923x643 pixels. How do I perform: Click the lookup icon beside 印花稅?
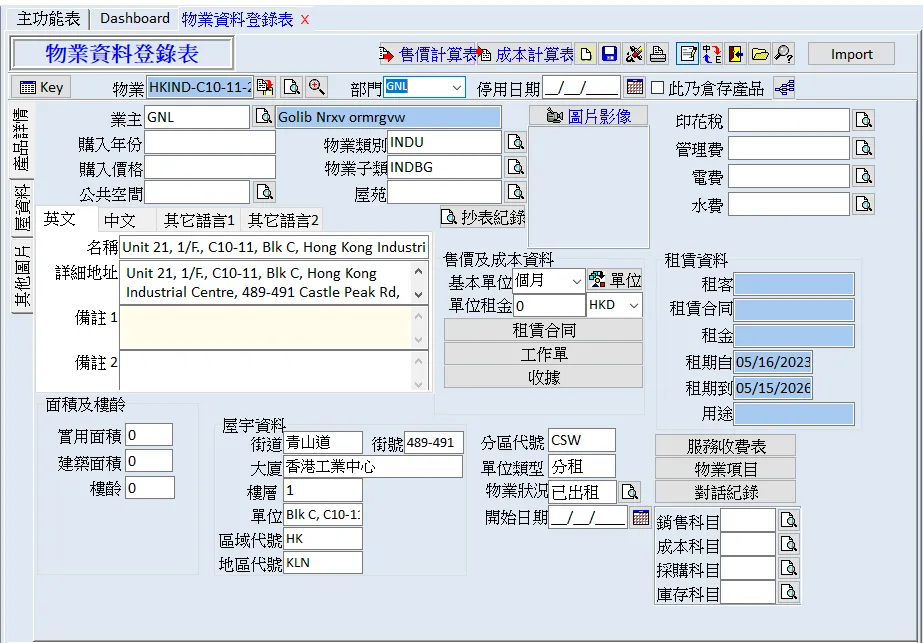coord(864,121)
